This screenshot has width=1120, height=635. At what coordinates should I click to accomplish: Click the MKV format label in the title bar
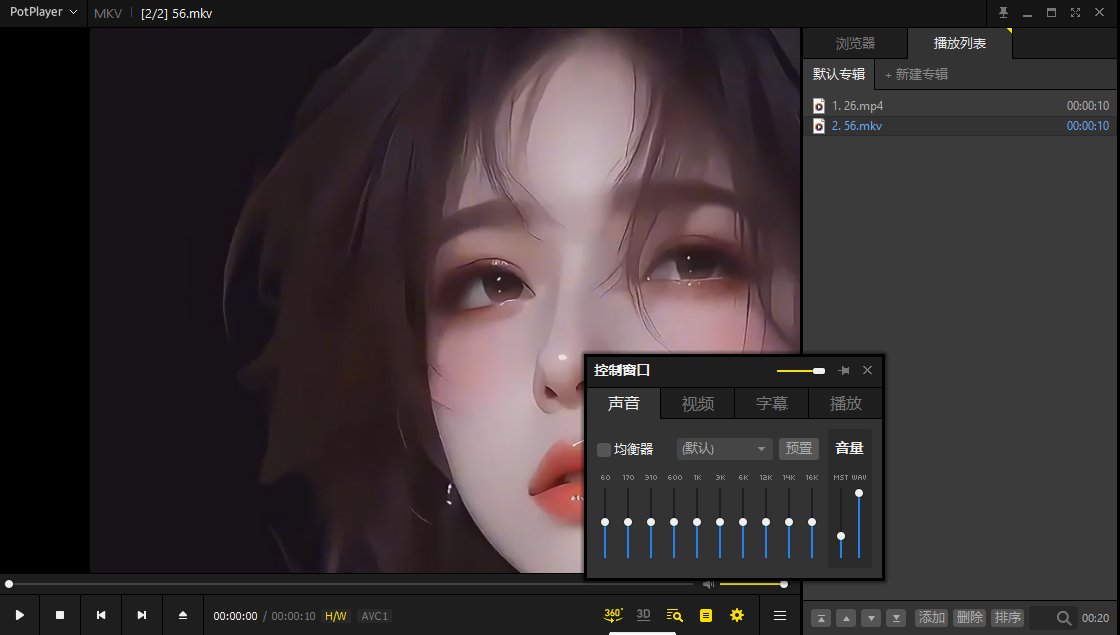point(108,14)
